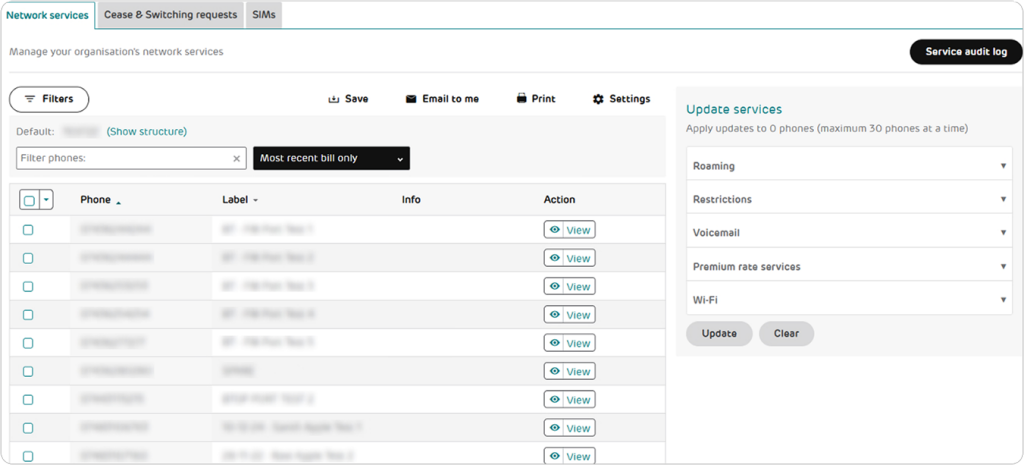Click the Show structure link
This screenshot has width=1024, height=465.
tap(147, 131)
